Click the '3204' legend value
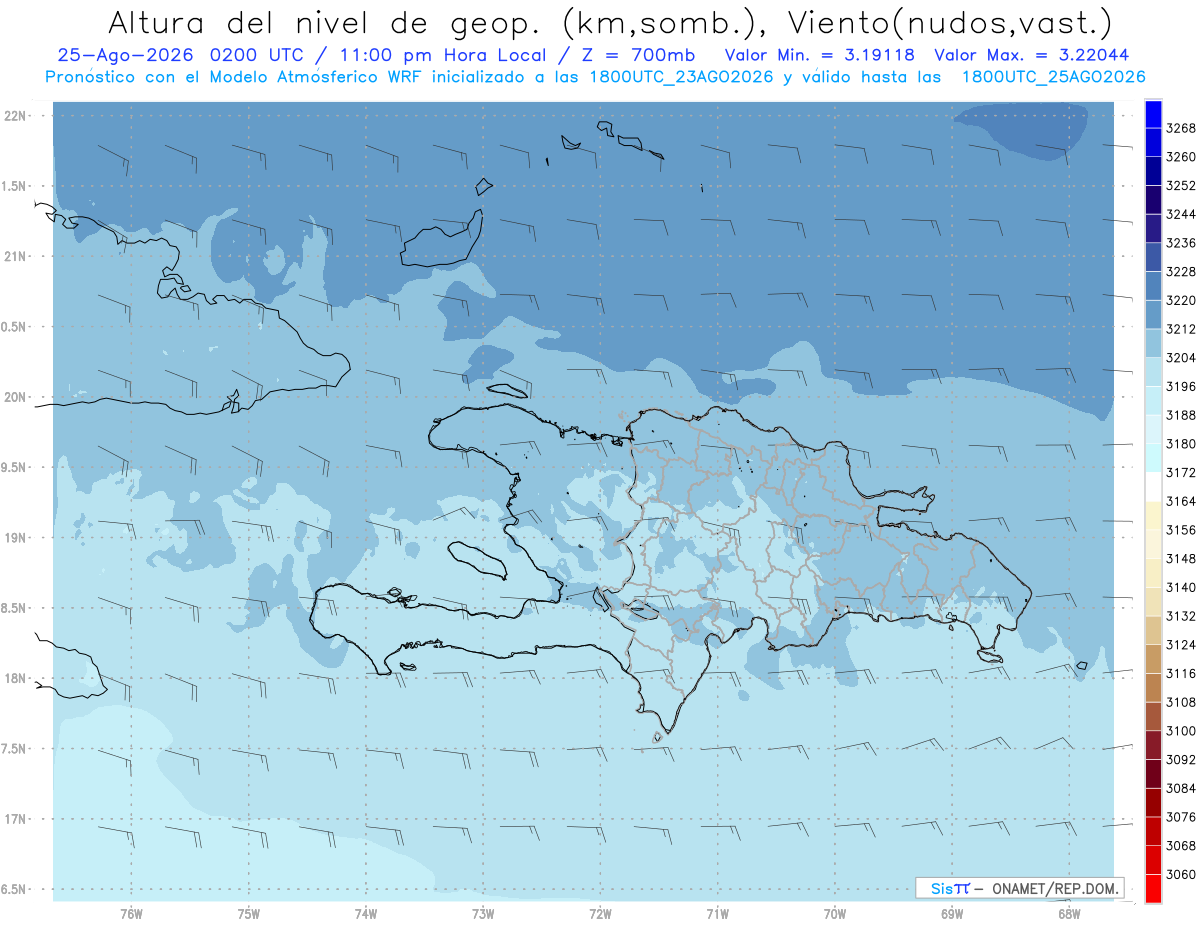 [1180, 358]
